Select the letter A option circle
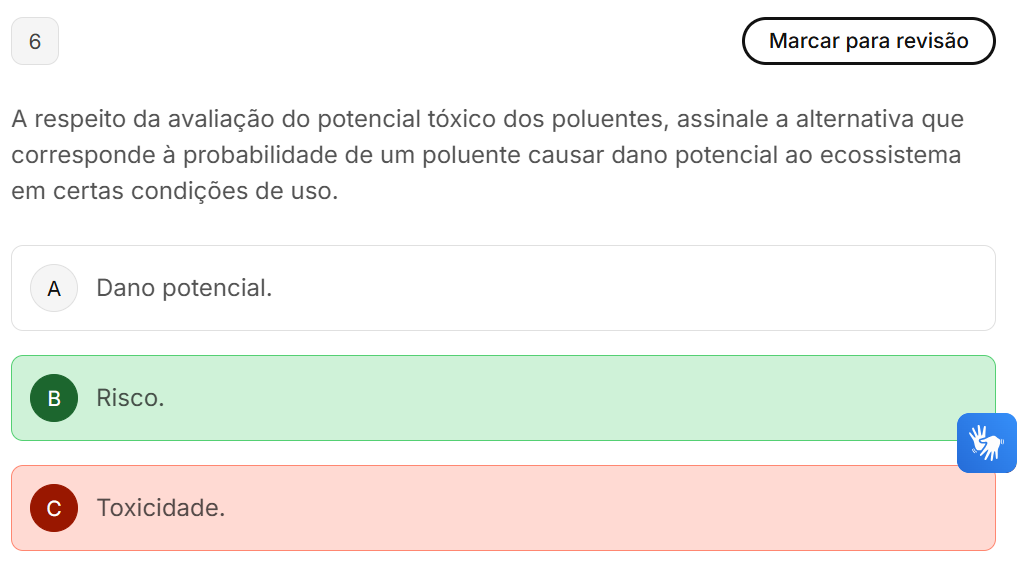Screen dimensions: 1018x569 54,289
